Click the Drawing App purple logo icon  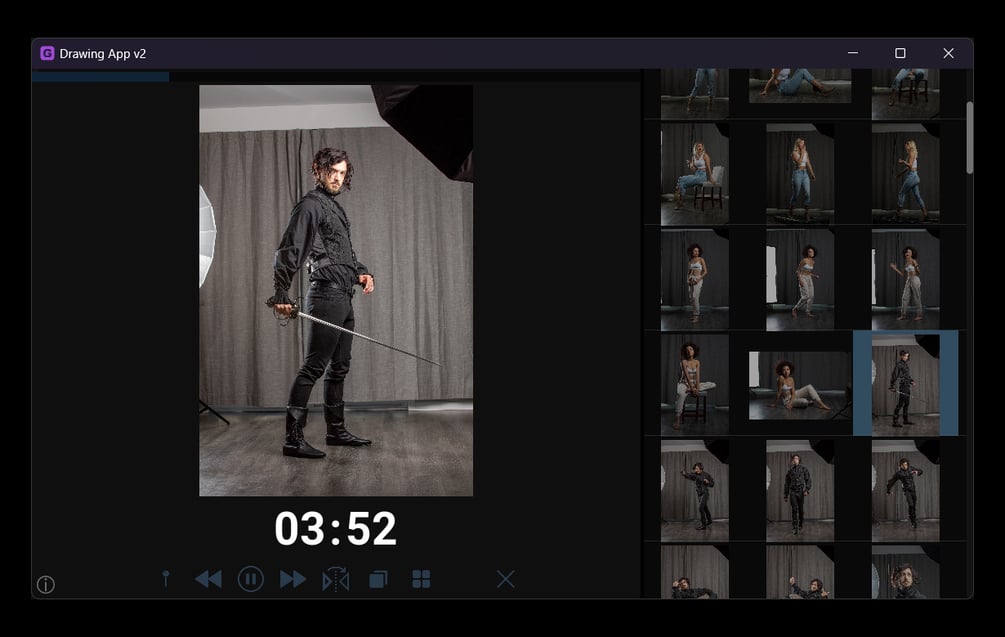(47, 53)
